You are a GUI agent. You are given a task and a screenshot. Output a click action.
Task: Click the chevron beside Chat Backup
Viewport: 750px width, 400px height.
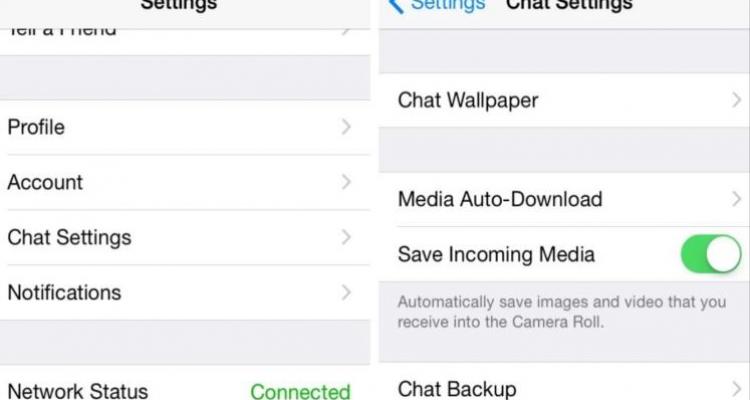click(x=737, y=389)
